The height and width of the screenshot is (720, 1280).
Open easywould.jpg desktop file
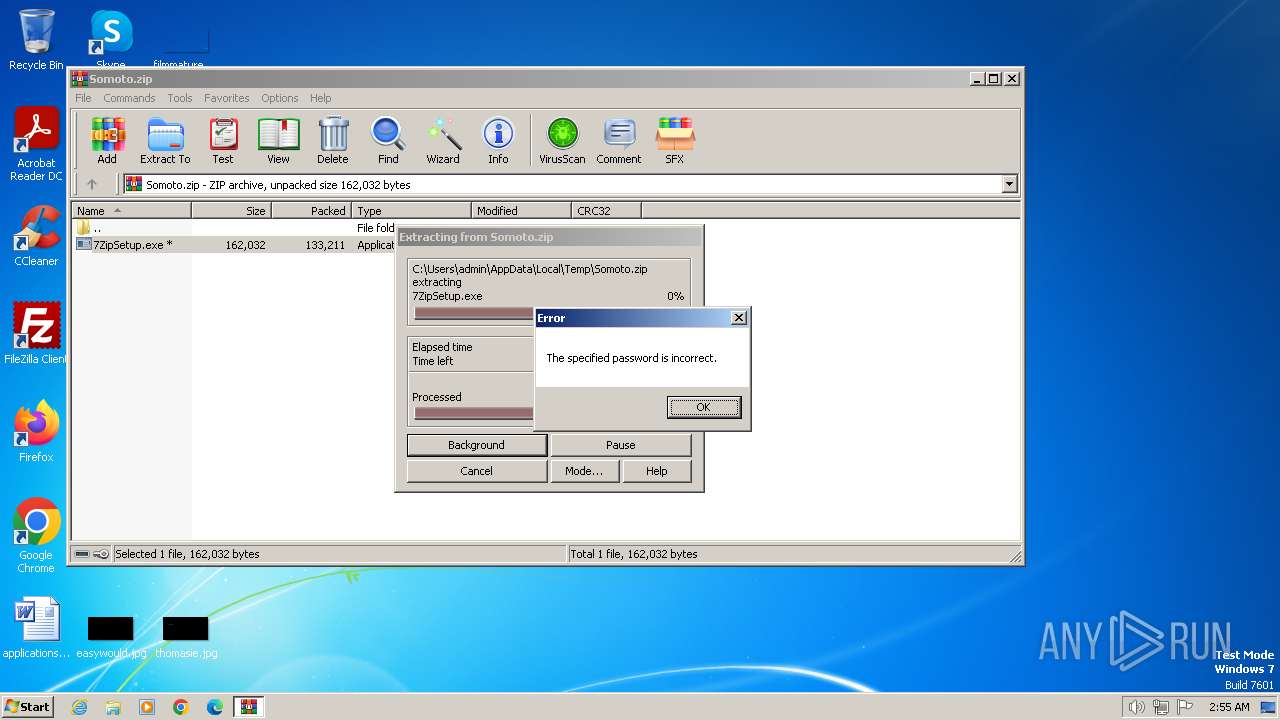click(111, 637)
